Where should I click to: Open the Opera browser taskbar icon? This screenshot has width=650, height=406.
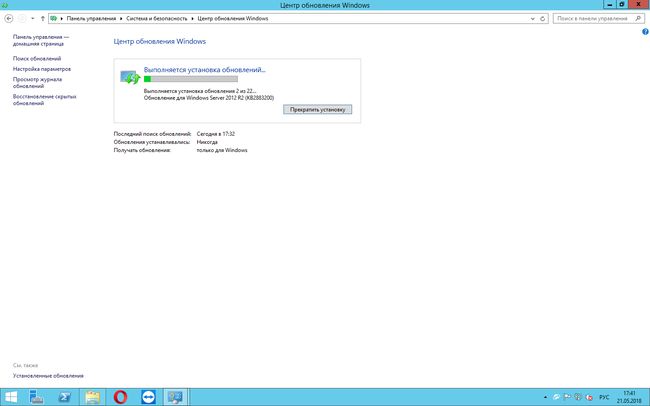tap(120, 397)
